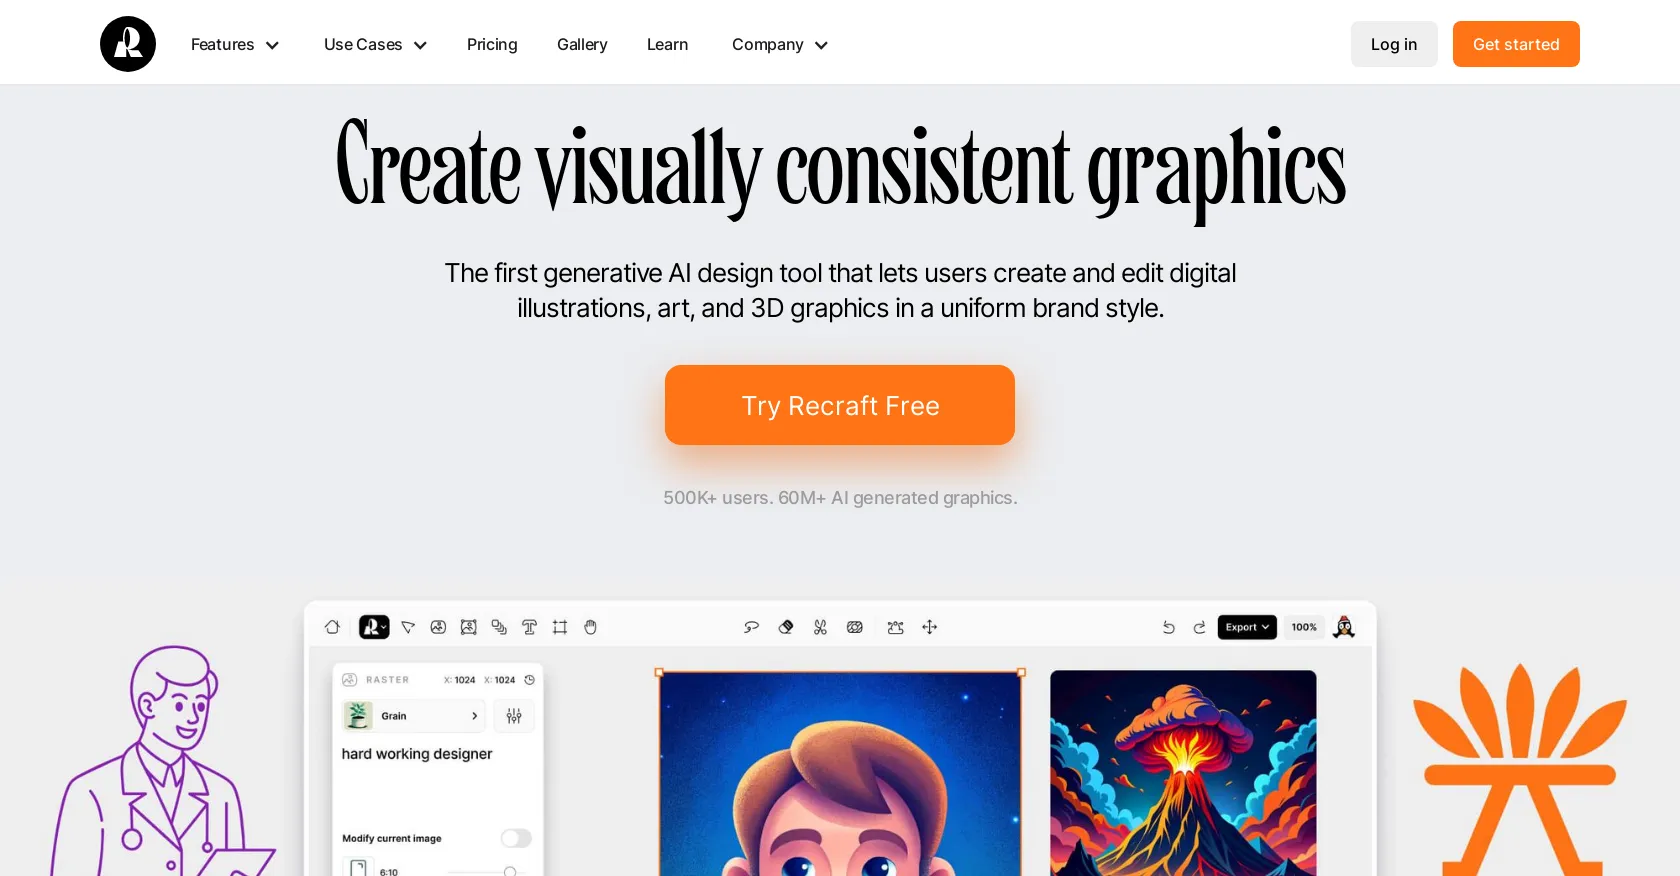
Task: Click the image generation tool icon
Action: click(438, 627)
